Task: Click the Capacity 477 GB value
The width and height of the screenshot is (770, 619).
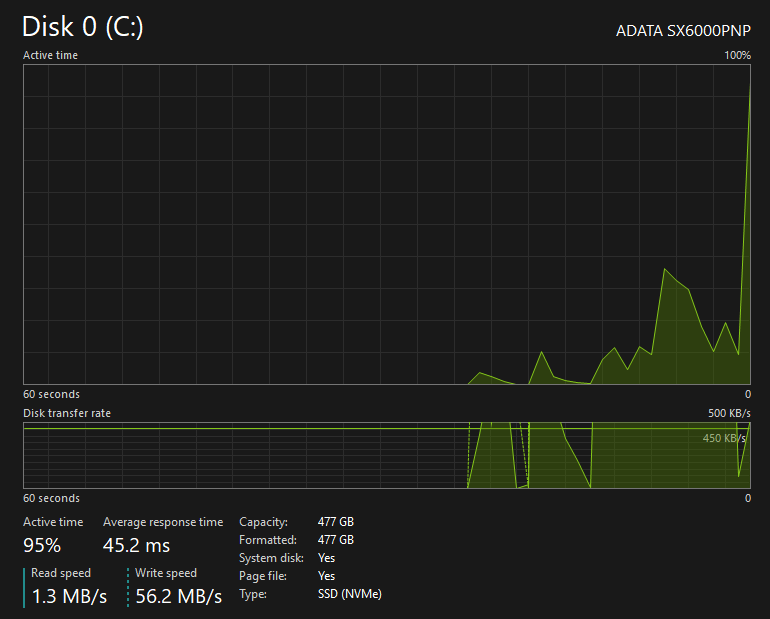Action: click(x=336, y=522)
